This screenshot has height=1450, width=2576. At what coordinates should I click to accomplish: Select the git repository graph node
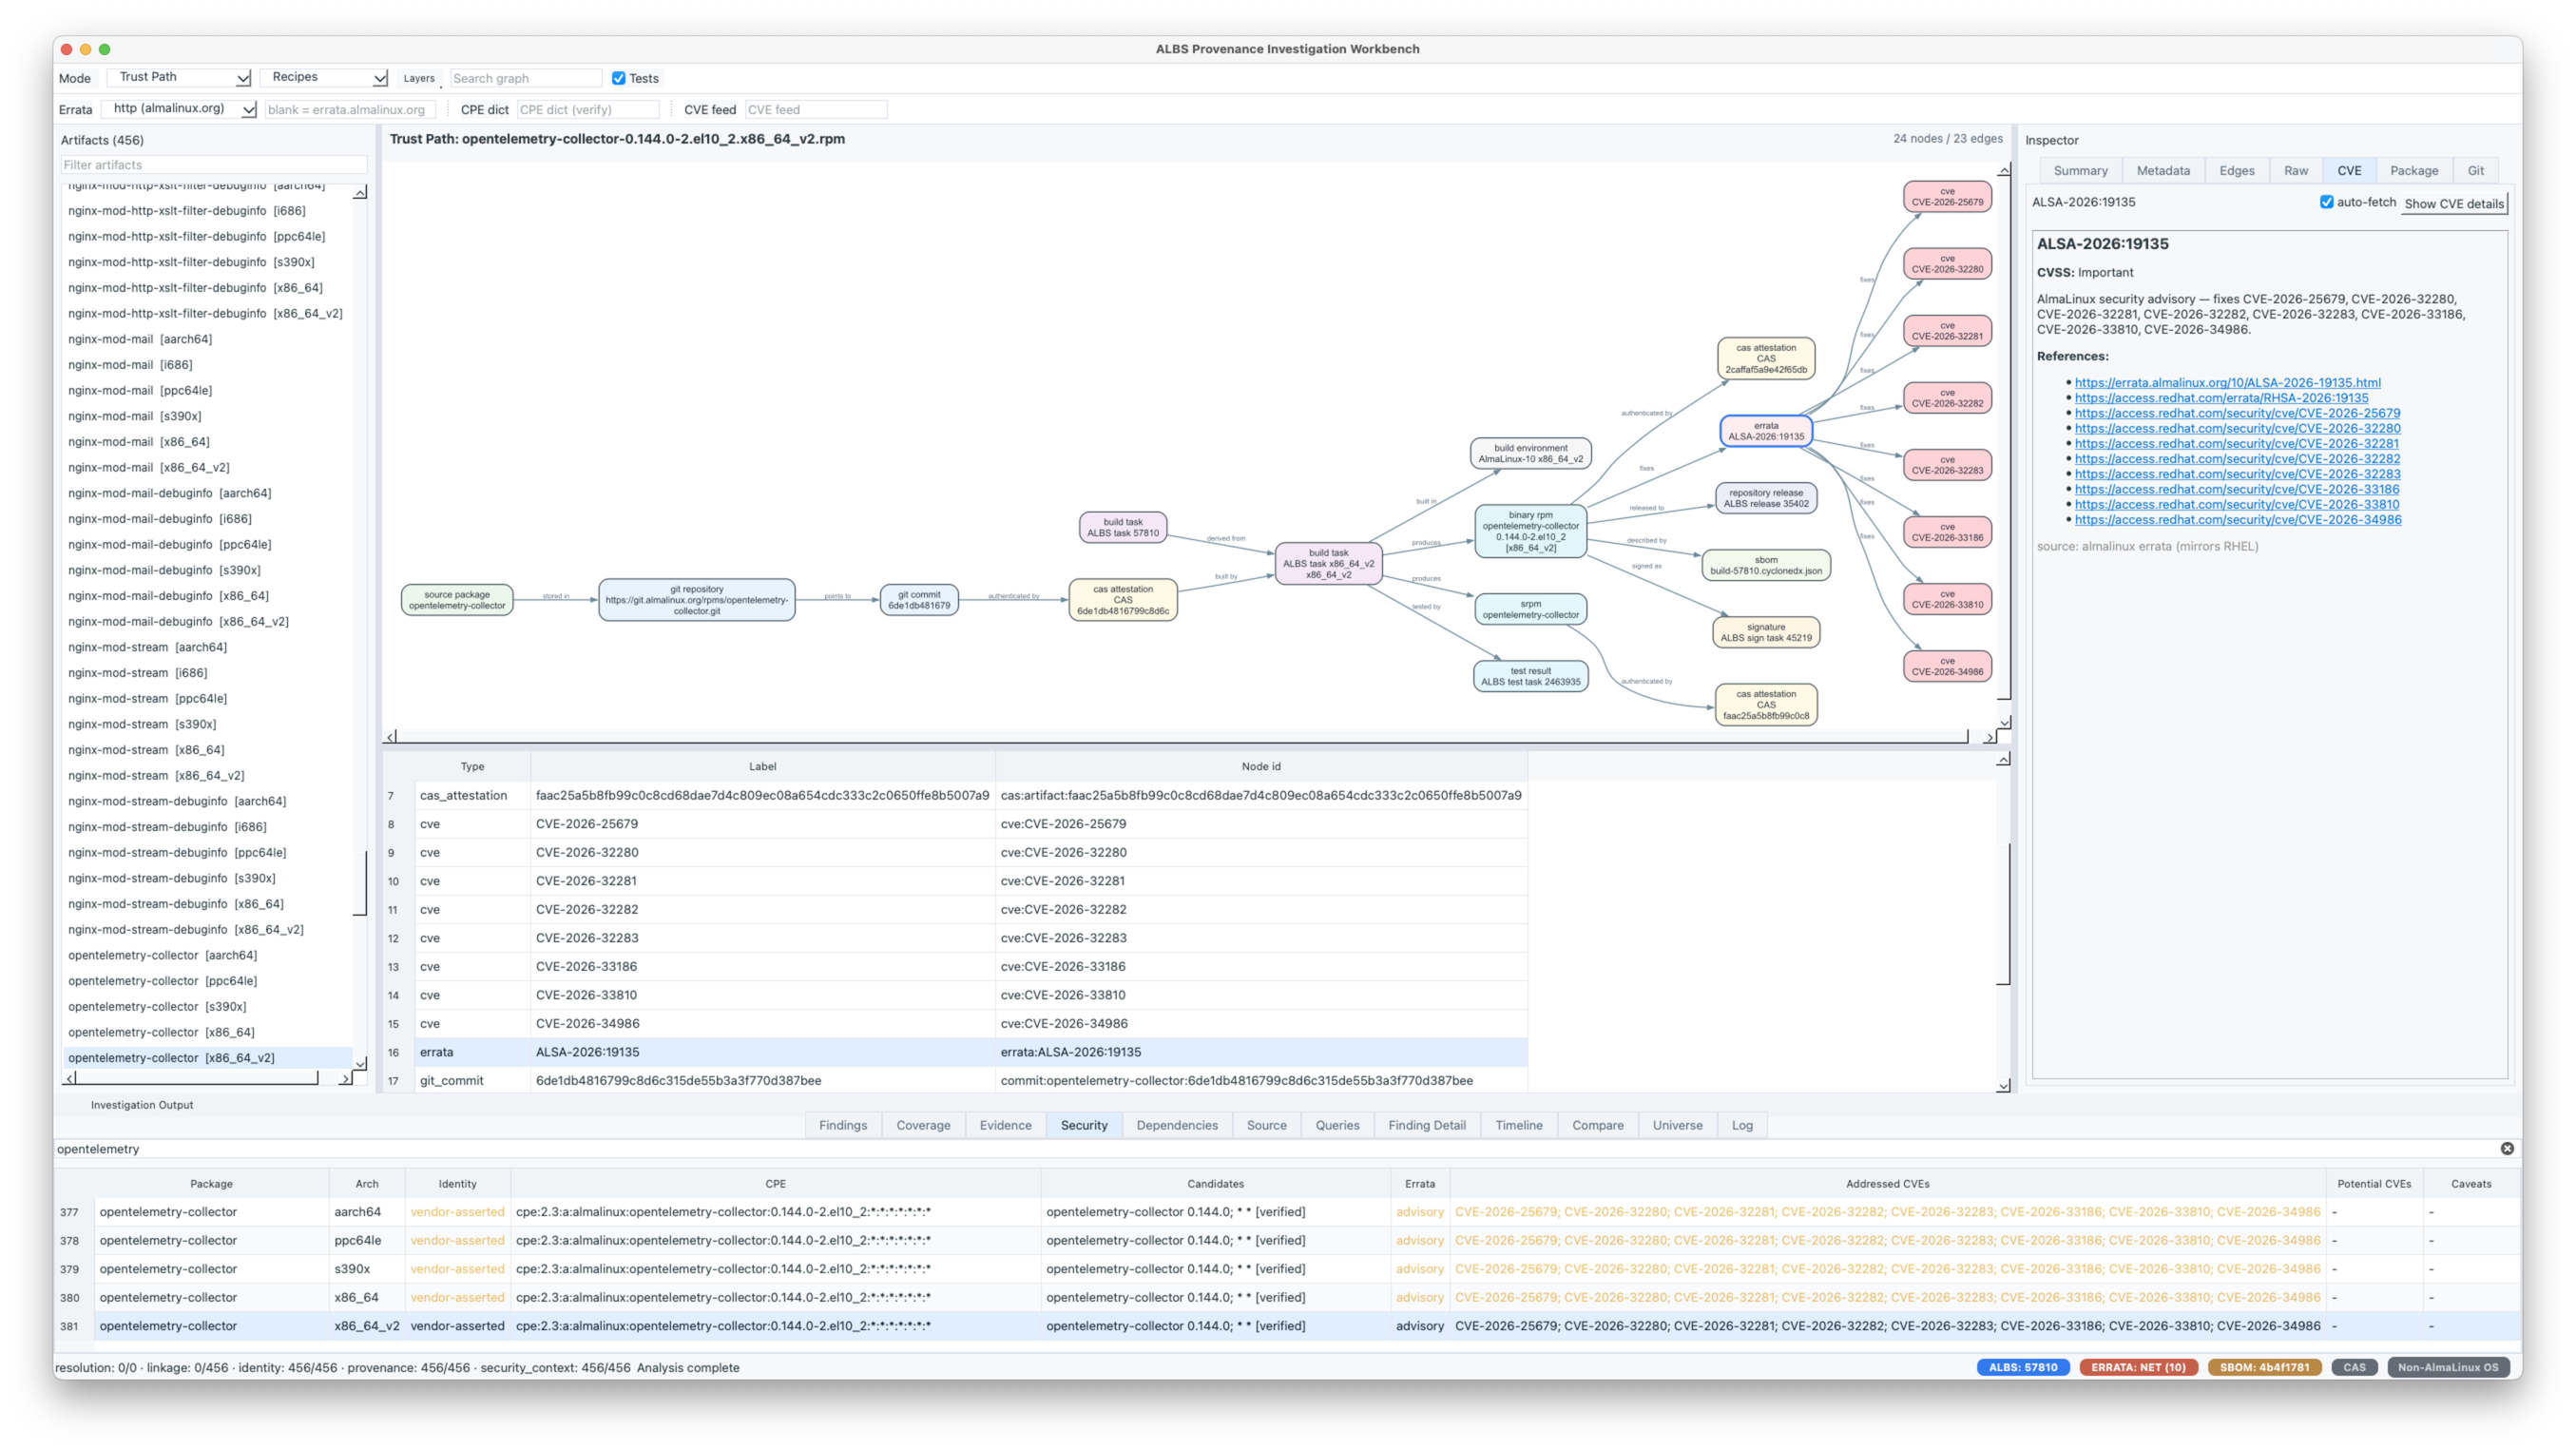pos(697,600)
